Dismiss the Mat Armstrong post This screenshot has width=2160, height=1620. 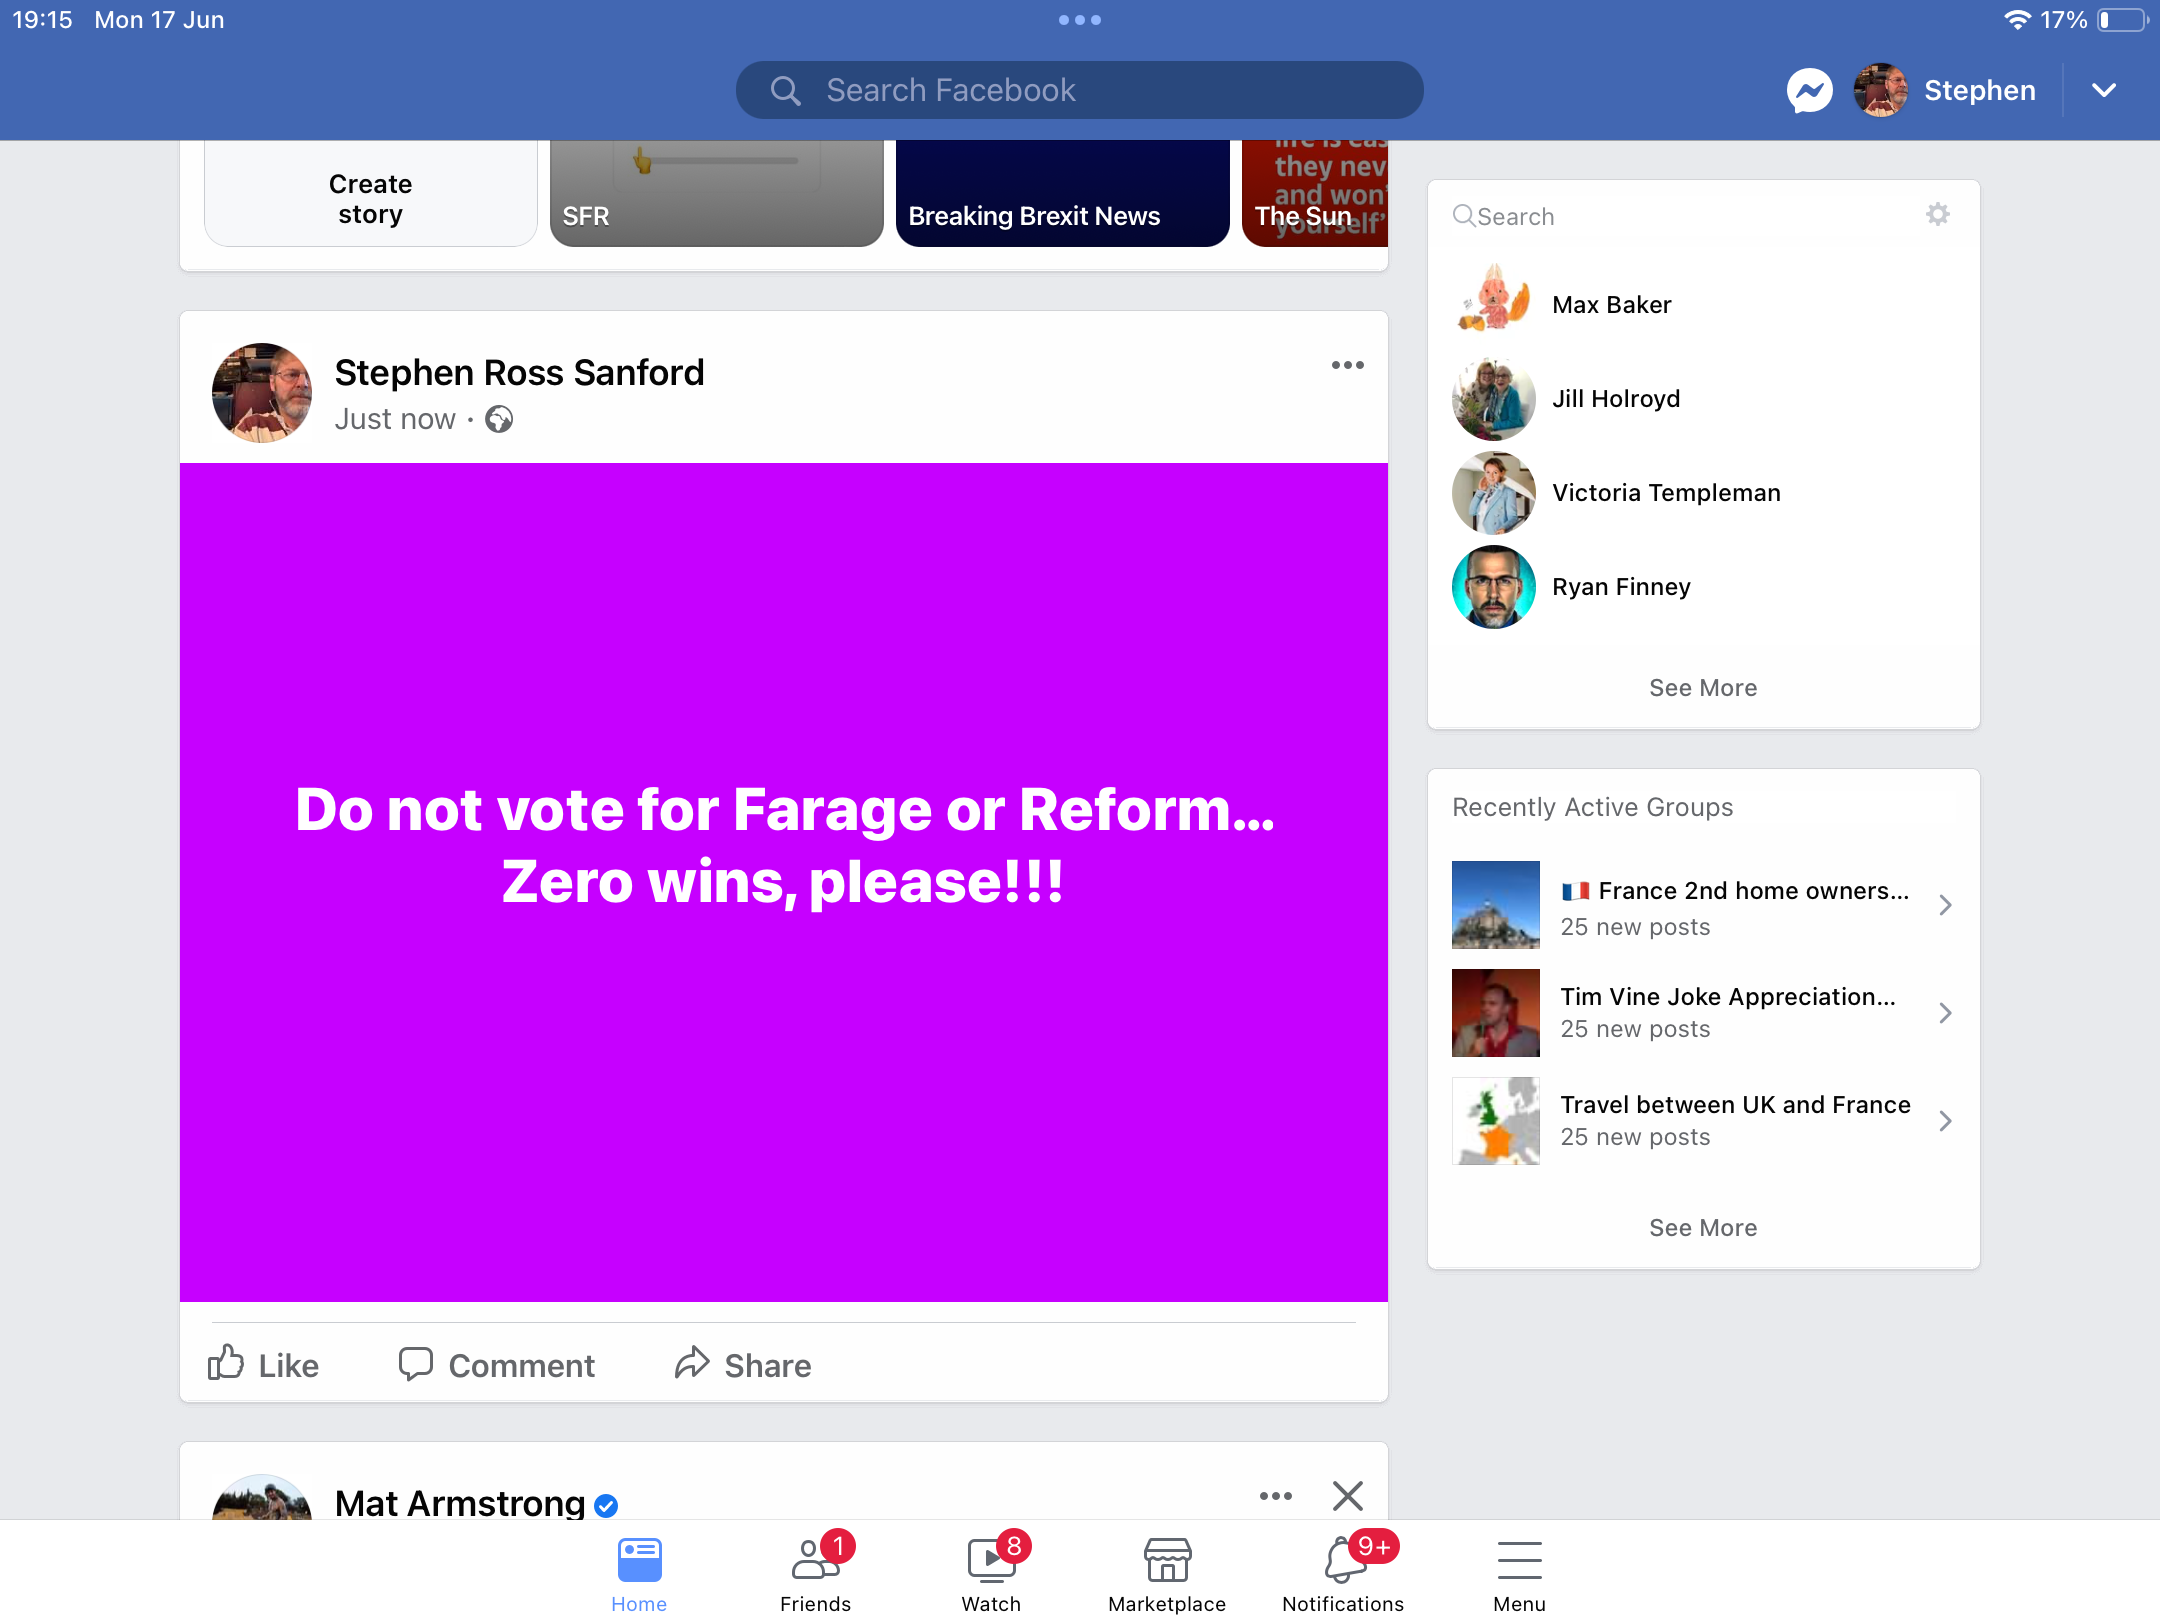(1348, 1496)
